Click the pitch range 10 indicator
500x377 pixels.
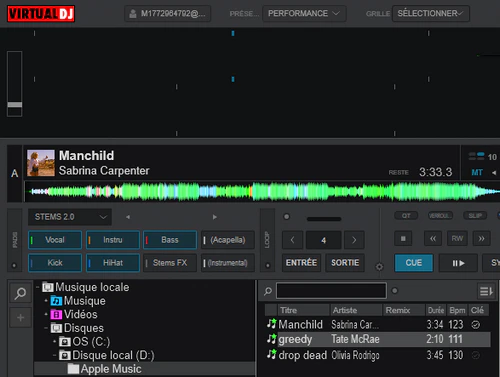click(x=492, y=157)
